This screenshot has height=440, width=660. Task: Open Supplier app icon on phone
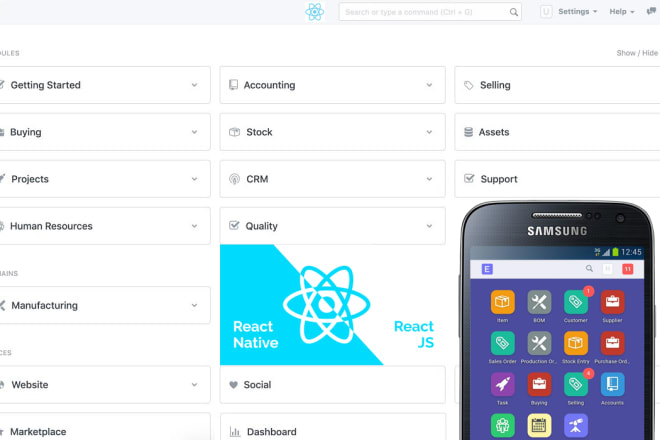tap(612, 302)
